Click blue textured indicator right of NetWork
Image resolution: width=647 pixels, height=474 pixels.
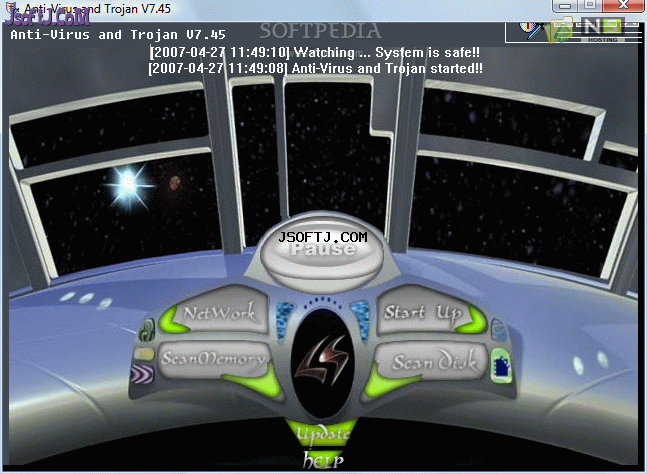(284, 321)
